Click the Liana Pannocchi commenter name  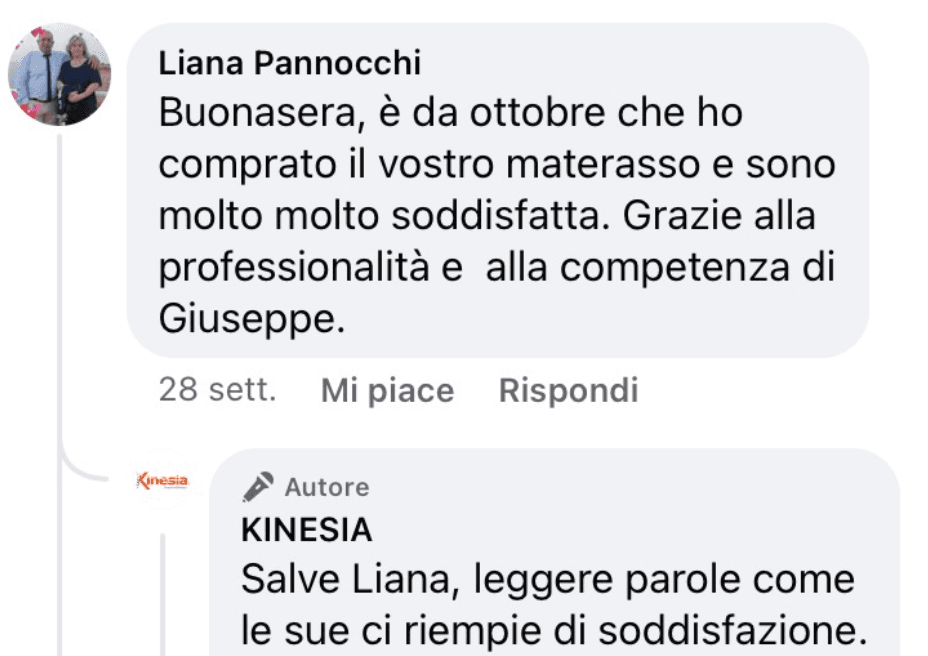point(290,63)
